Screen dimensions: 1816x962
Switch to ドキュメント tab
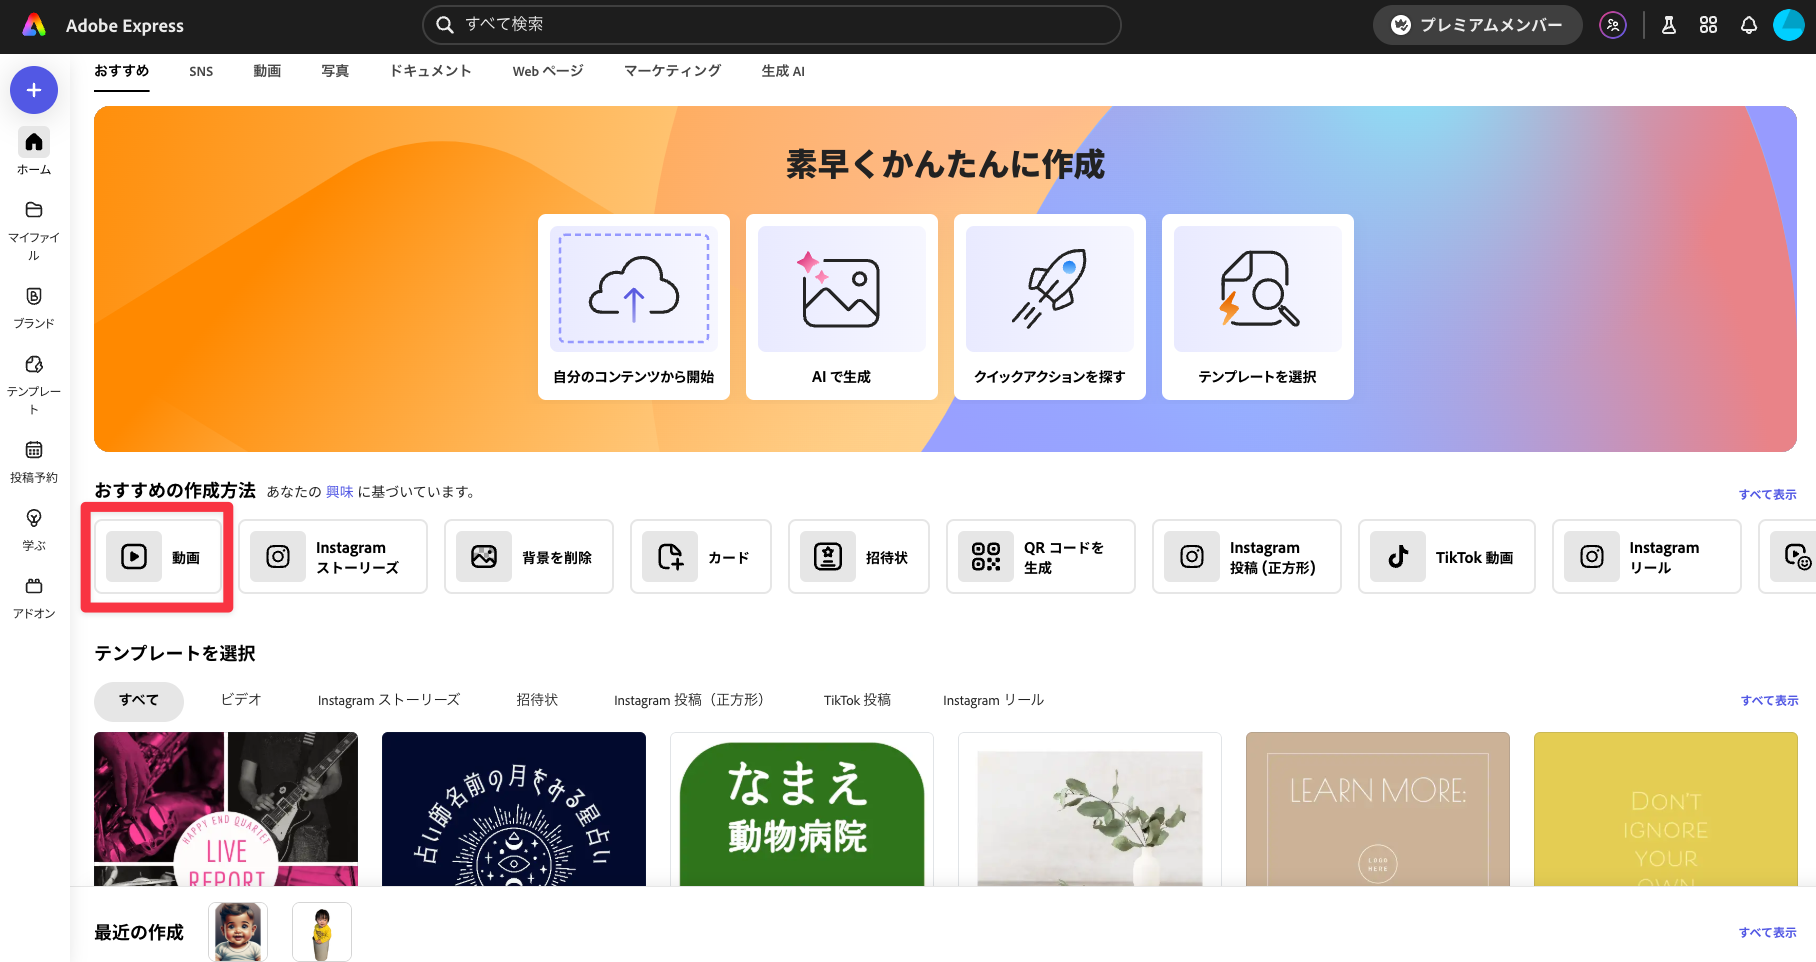430,71
